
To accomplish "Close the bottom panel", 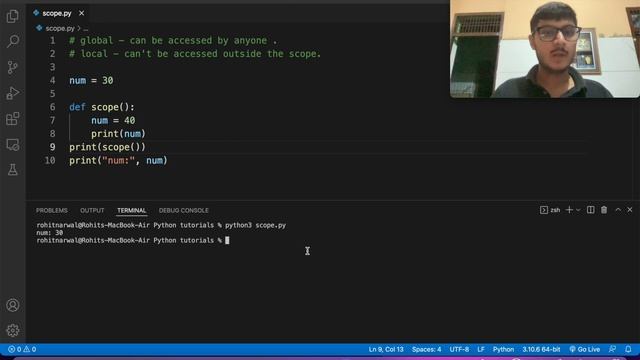I will 630,209.
